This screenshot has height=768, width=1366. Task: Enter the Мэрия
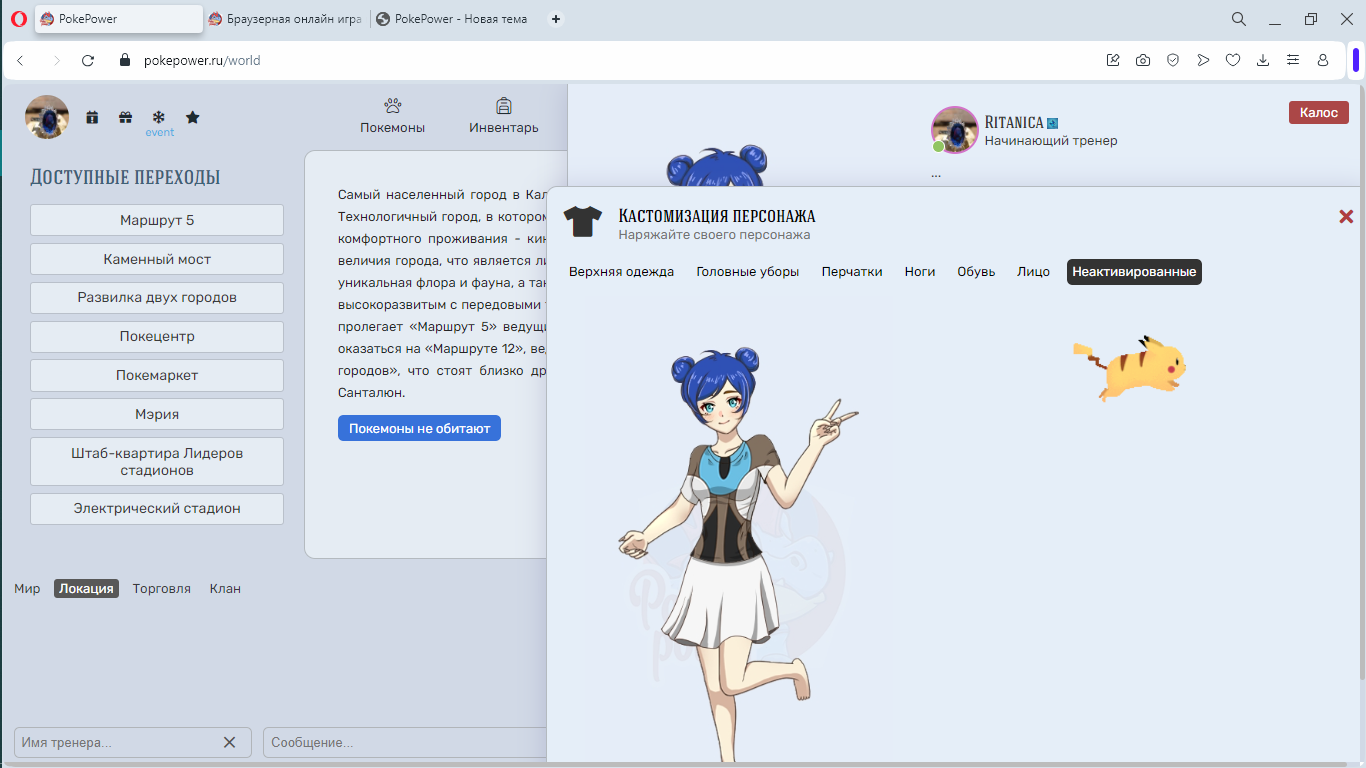[x=157, y=414]
